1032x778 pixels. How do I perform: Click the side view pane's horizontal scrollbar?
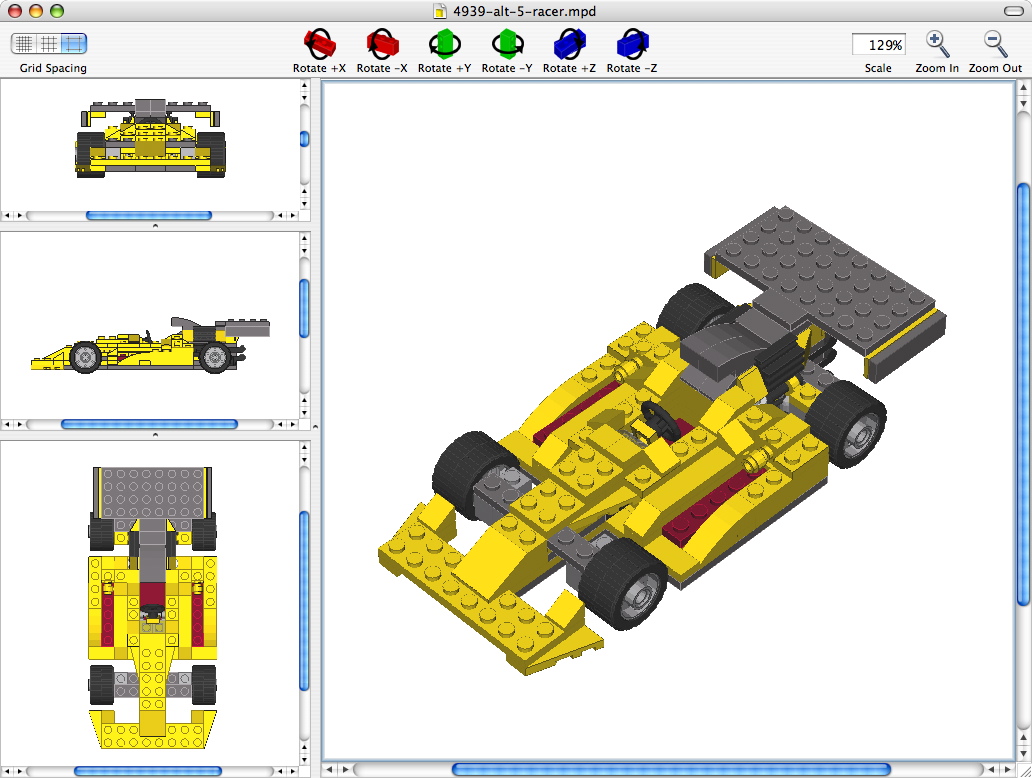coord(150,423)
